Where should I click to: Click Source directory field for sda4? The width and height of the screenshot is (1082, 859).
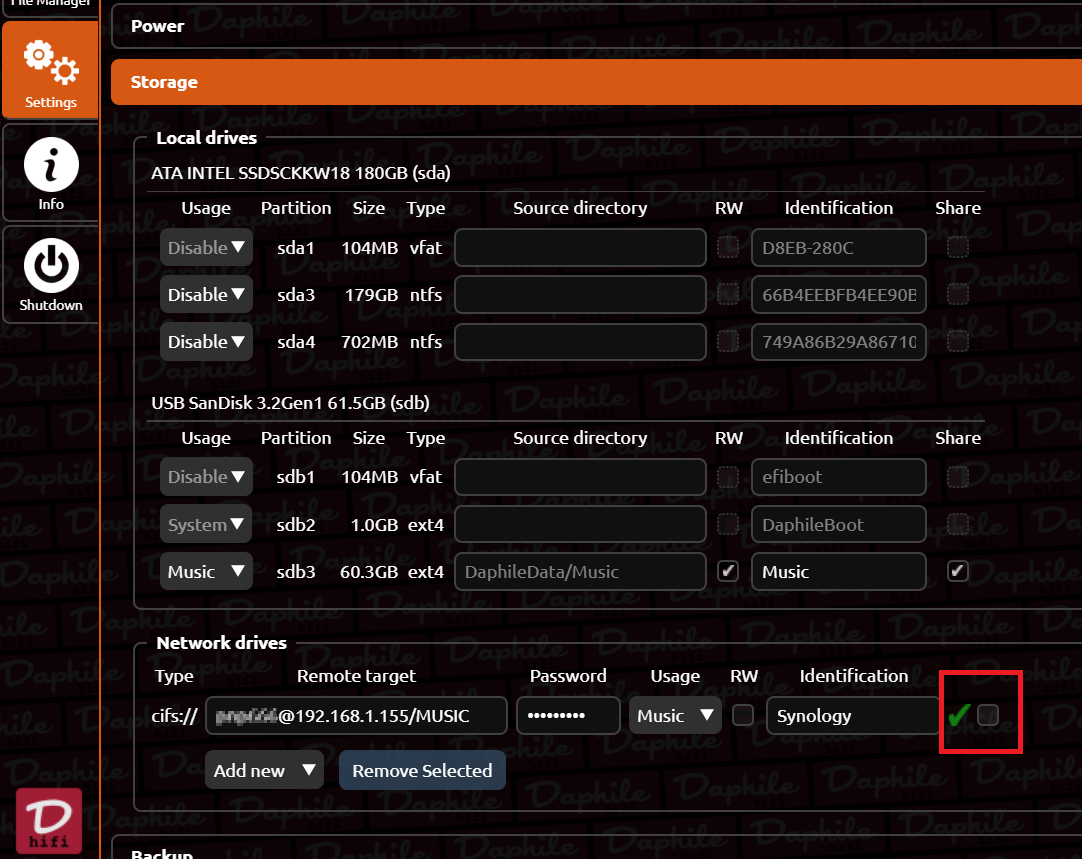(x=580, y=342)
